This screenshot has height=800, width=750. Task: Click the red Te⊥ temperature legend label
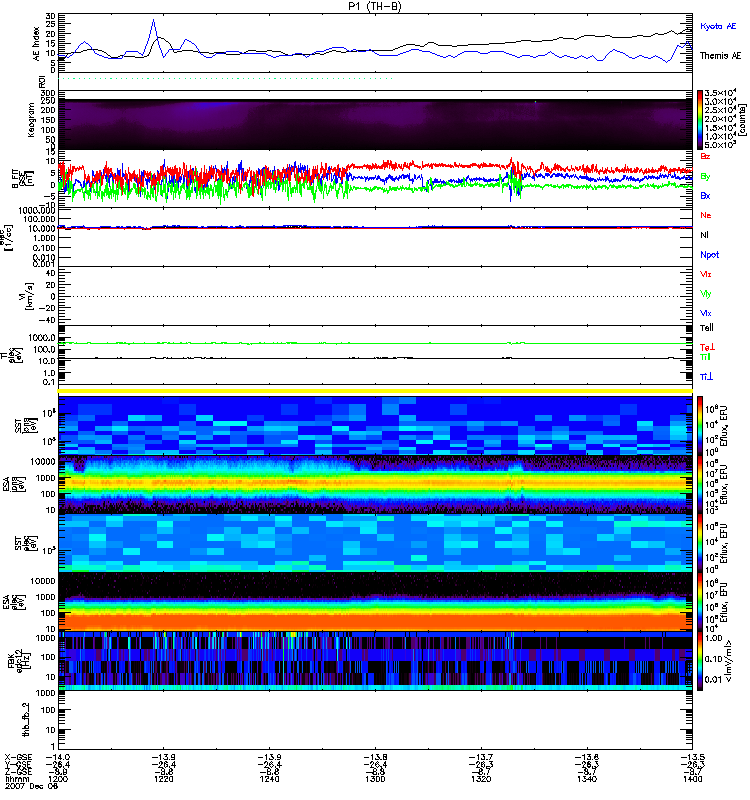707,347
